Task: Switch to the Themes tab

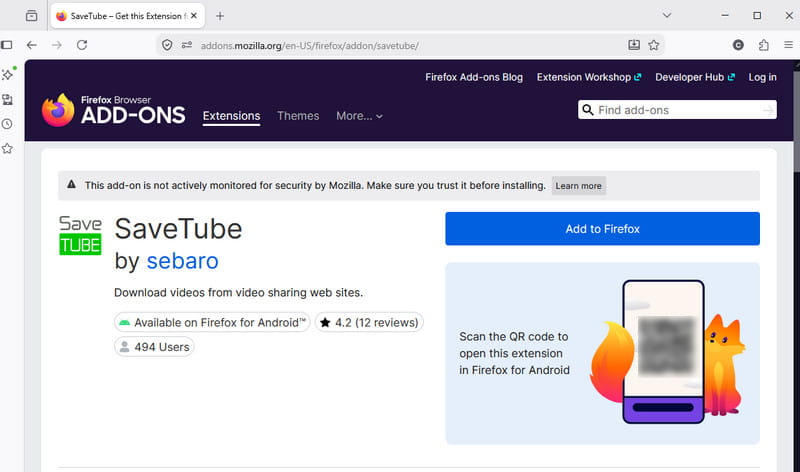Action: coord(298,116)
